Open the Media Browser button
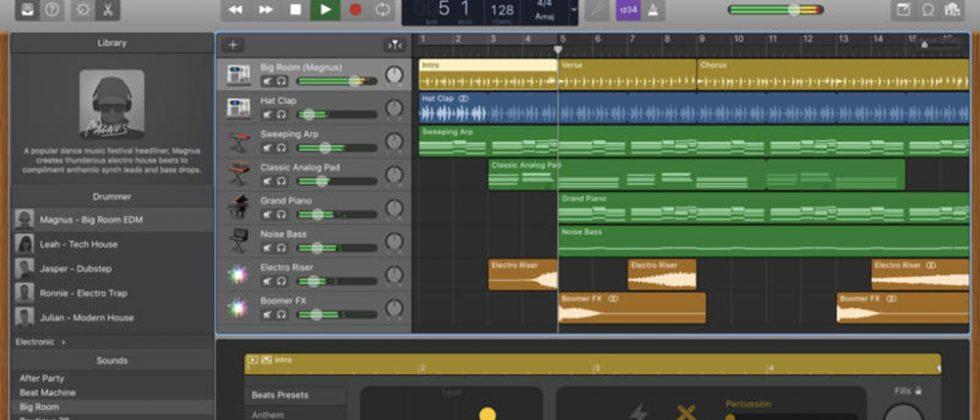 click(952, 9)
